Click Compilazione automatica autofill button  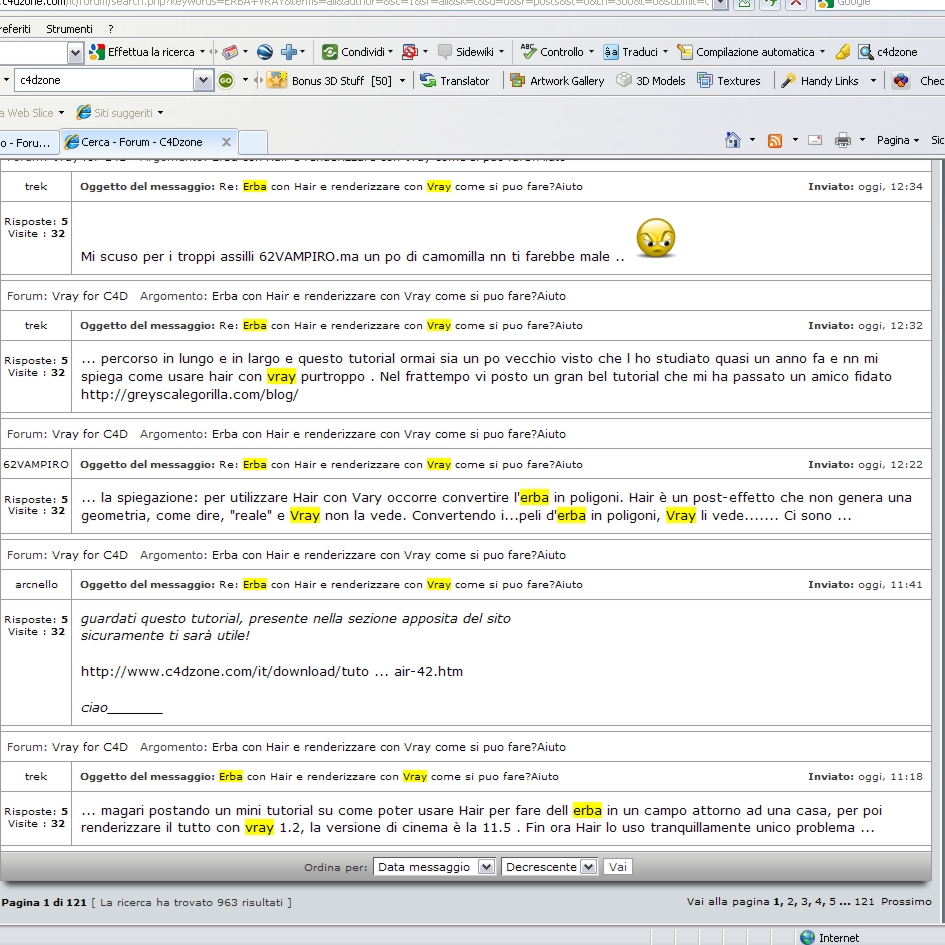[746, 52]
